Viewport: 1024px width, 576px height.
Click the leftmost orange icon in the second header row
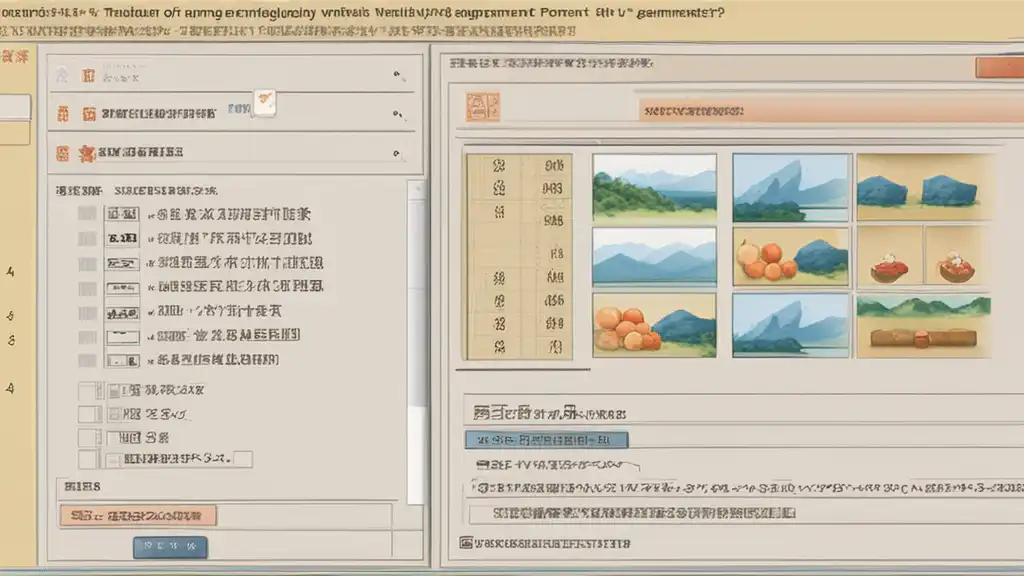[63, 114]
